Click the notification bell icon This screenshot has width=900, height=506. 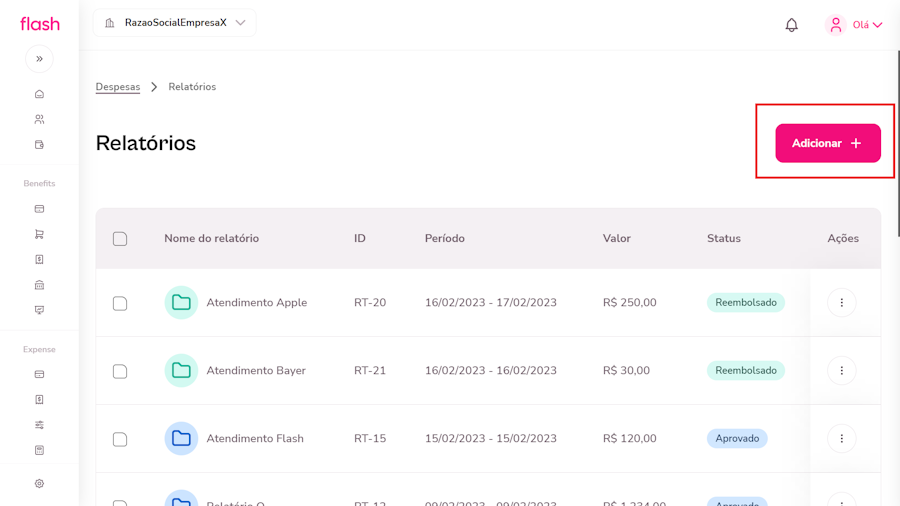coord(791,25)
